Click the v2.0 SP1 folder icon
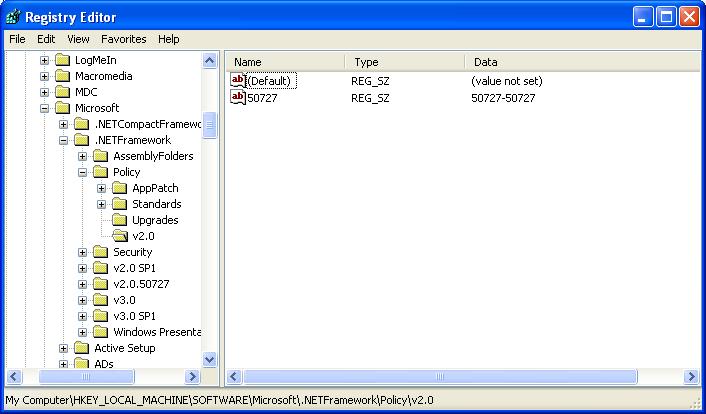This screenshot has width=706, height=414. 100,268
